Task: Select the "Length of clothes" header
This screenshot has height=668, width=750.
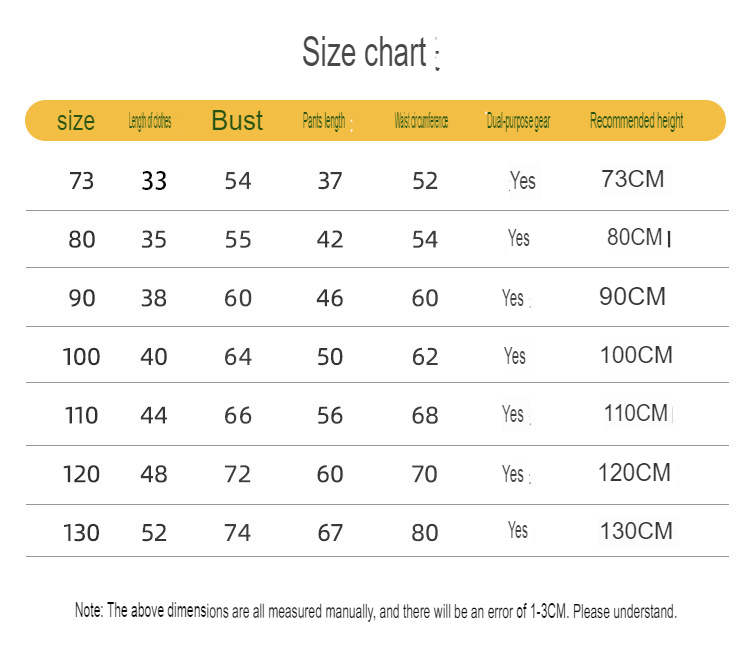Action: 150,122
